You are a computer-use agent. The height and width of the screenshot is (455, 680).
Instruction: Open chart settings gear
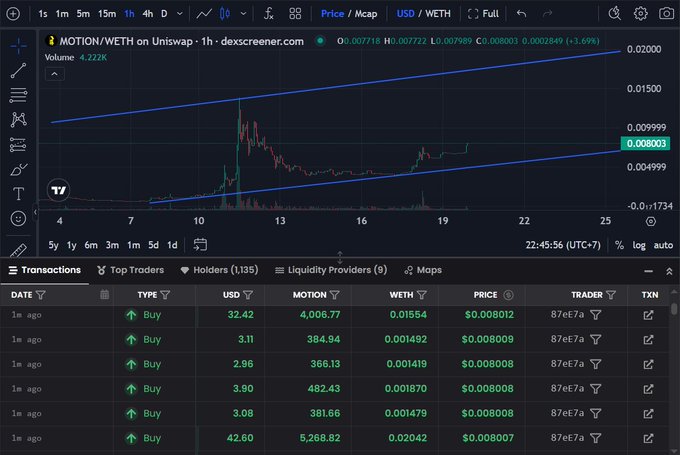(x=641, y=14)
